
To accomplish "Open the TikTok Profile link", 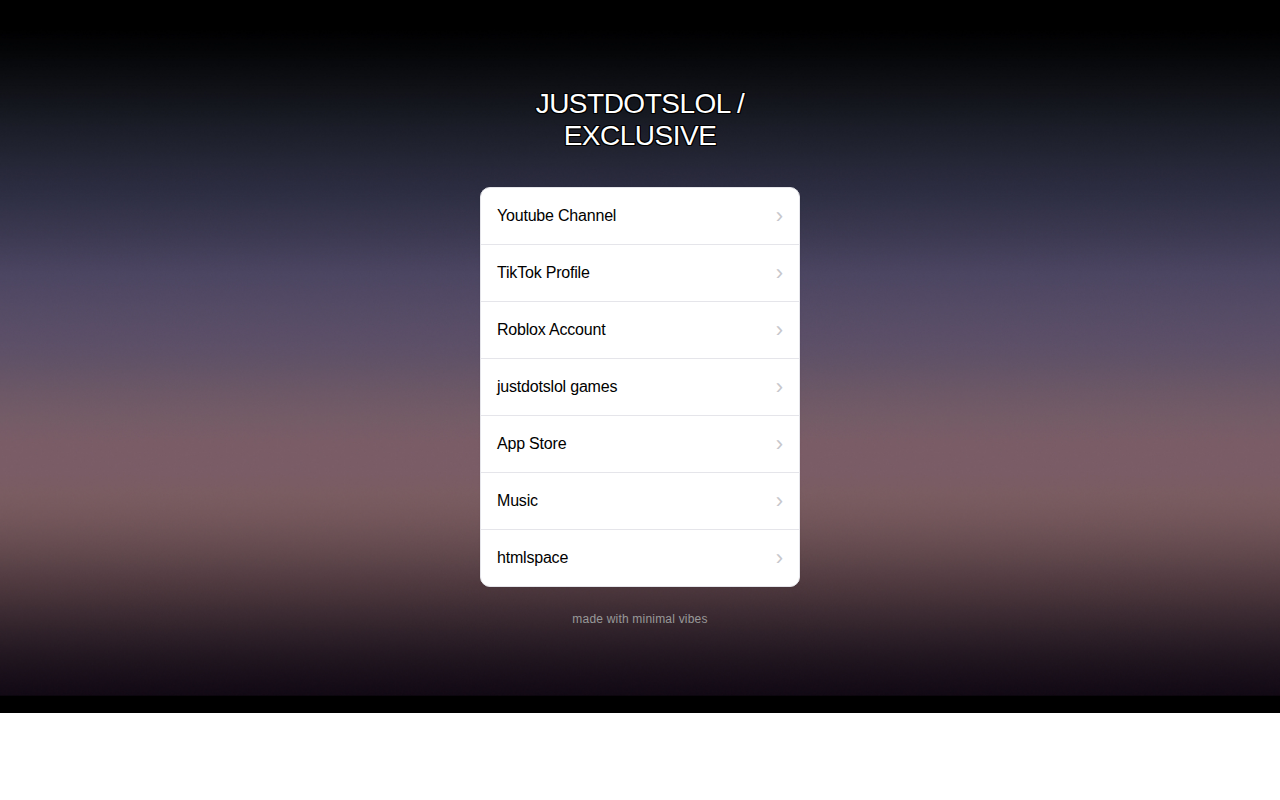I will pyautogui.click(x=640, y=273).
